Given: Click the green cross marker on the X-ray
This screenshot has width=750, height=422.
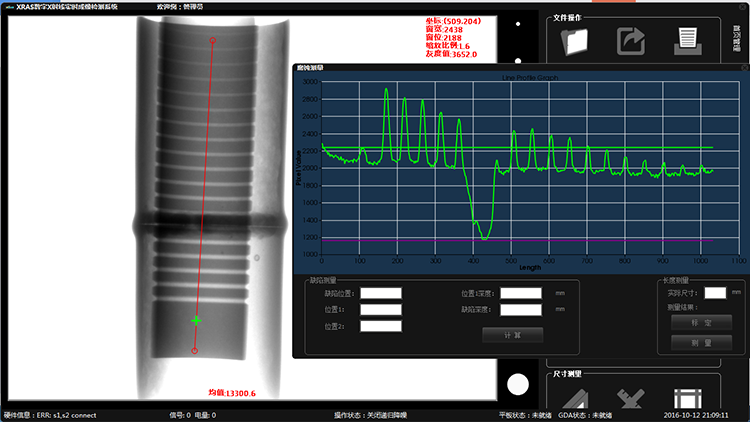Looking at the screenshot, I should point(196,321).
